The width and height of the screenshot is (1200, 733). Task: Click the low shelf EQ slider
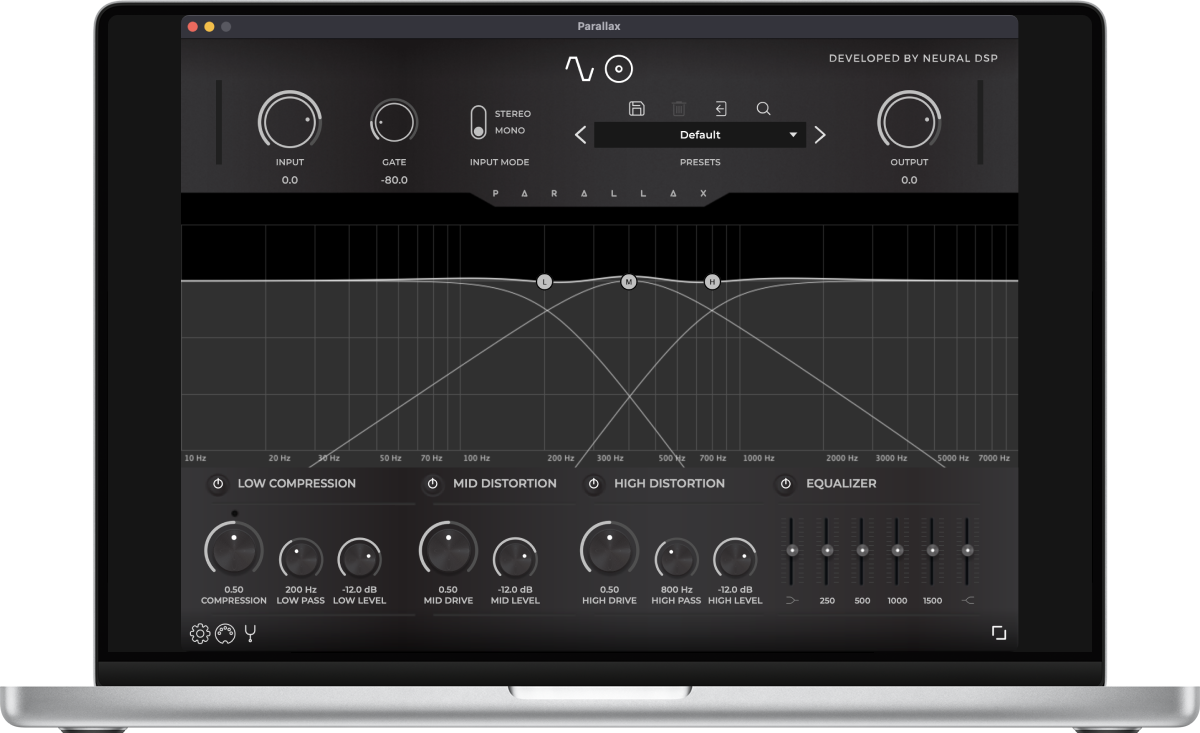tap(792, 551)
